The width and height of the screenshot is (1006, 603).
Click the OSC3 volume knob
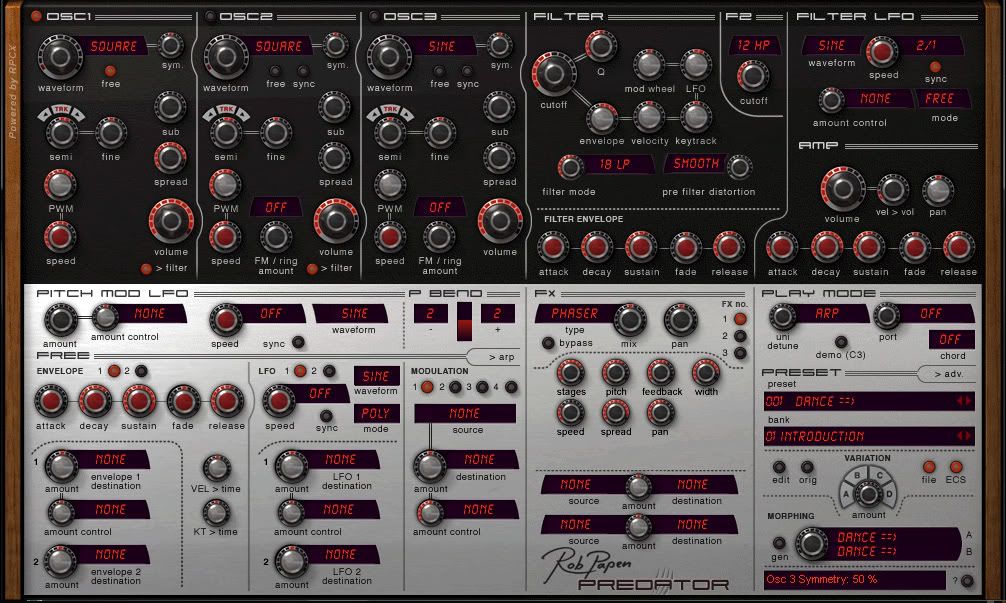pyautogui.click(x=500, y=221)
